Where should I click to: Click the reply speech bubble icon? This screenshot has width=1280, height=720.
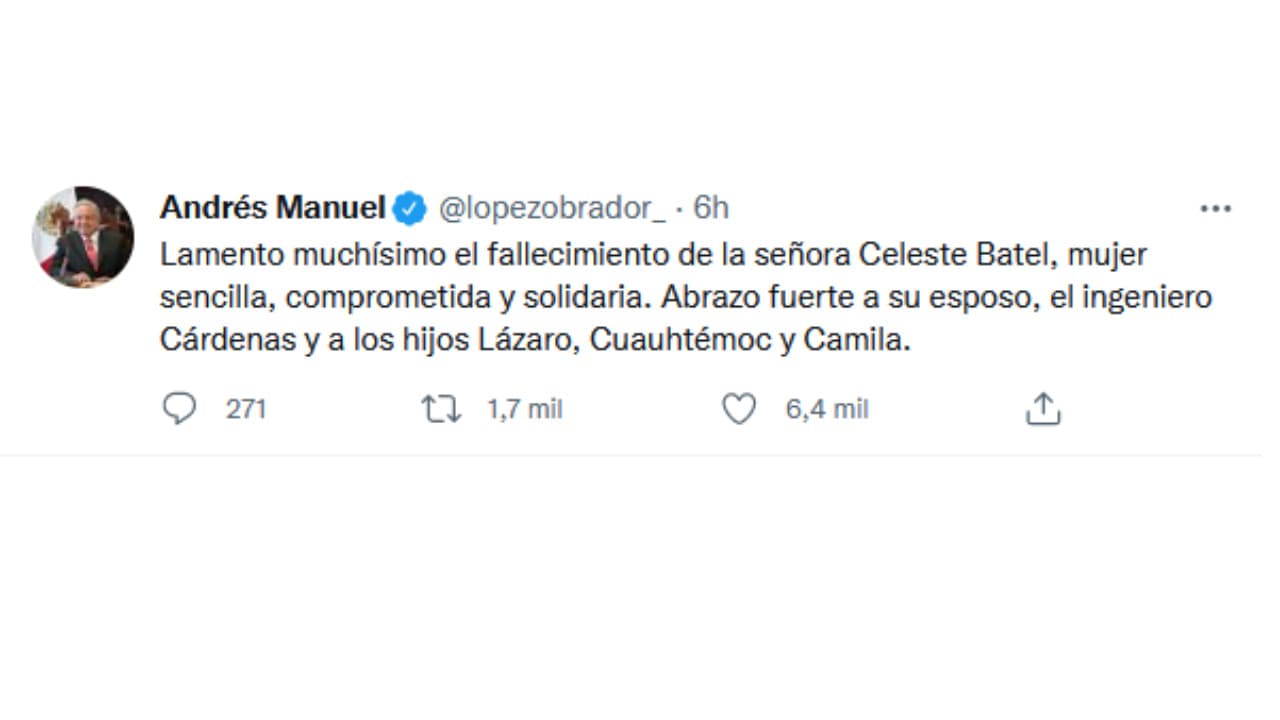click(180, 408)
